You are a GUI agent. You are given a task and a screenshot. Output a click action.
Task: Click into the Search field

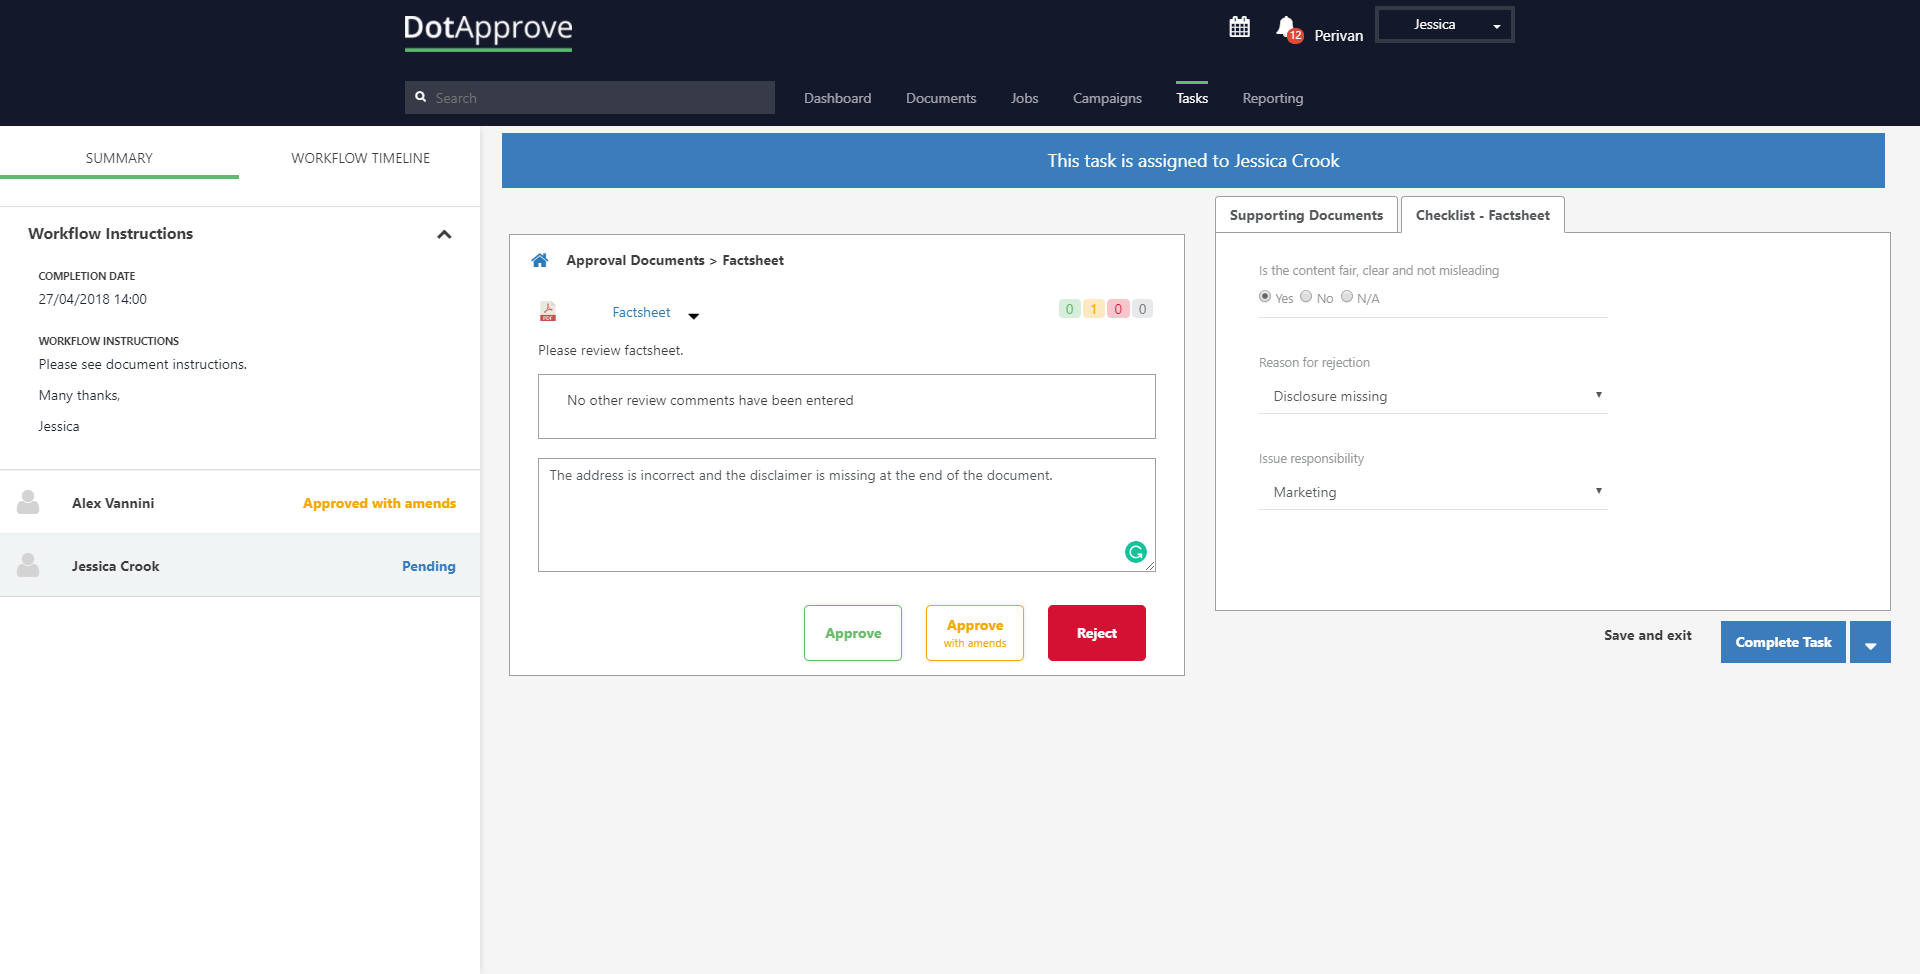pyautogui.click(x=590, y=97)
